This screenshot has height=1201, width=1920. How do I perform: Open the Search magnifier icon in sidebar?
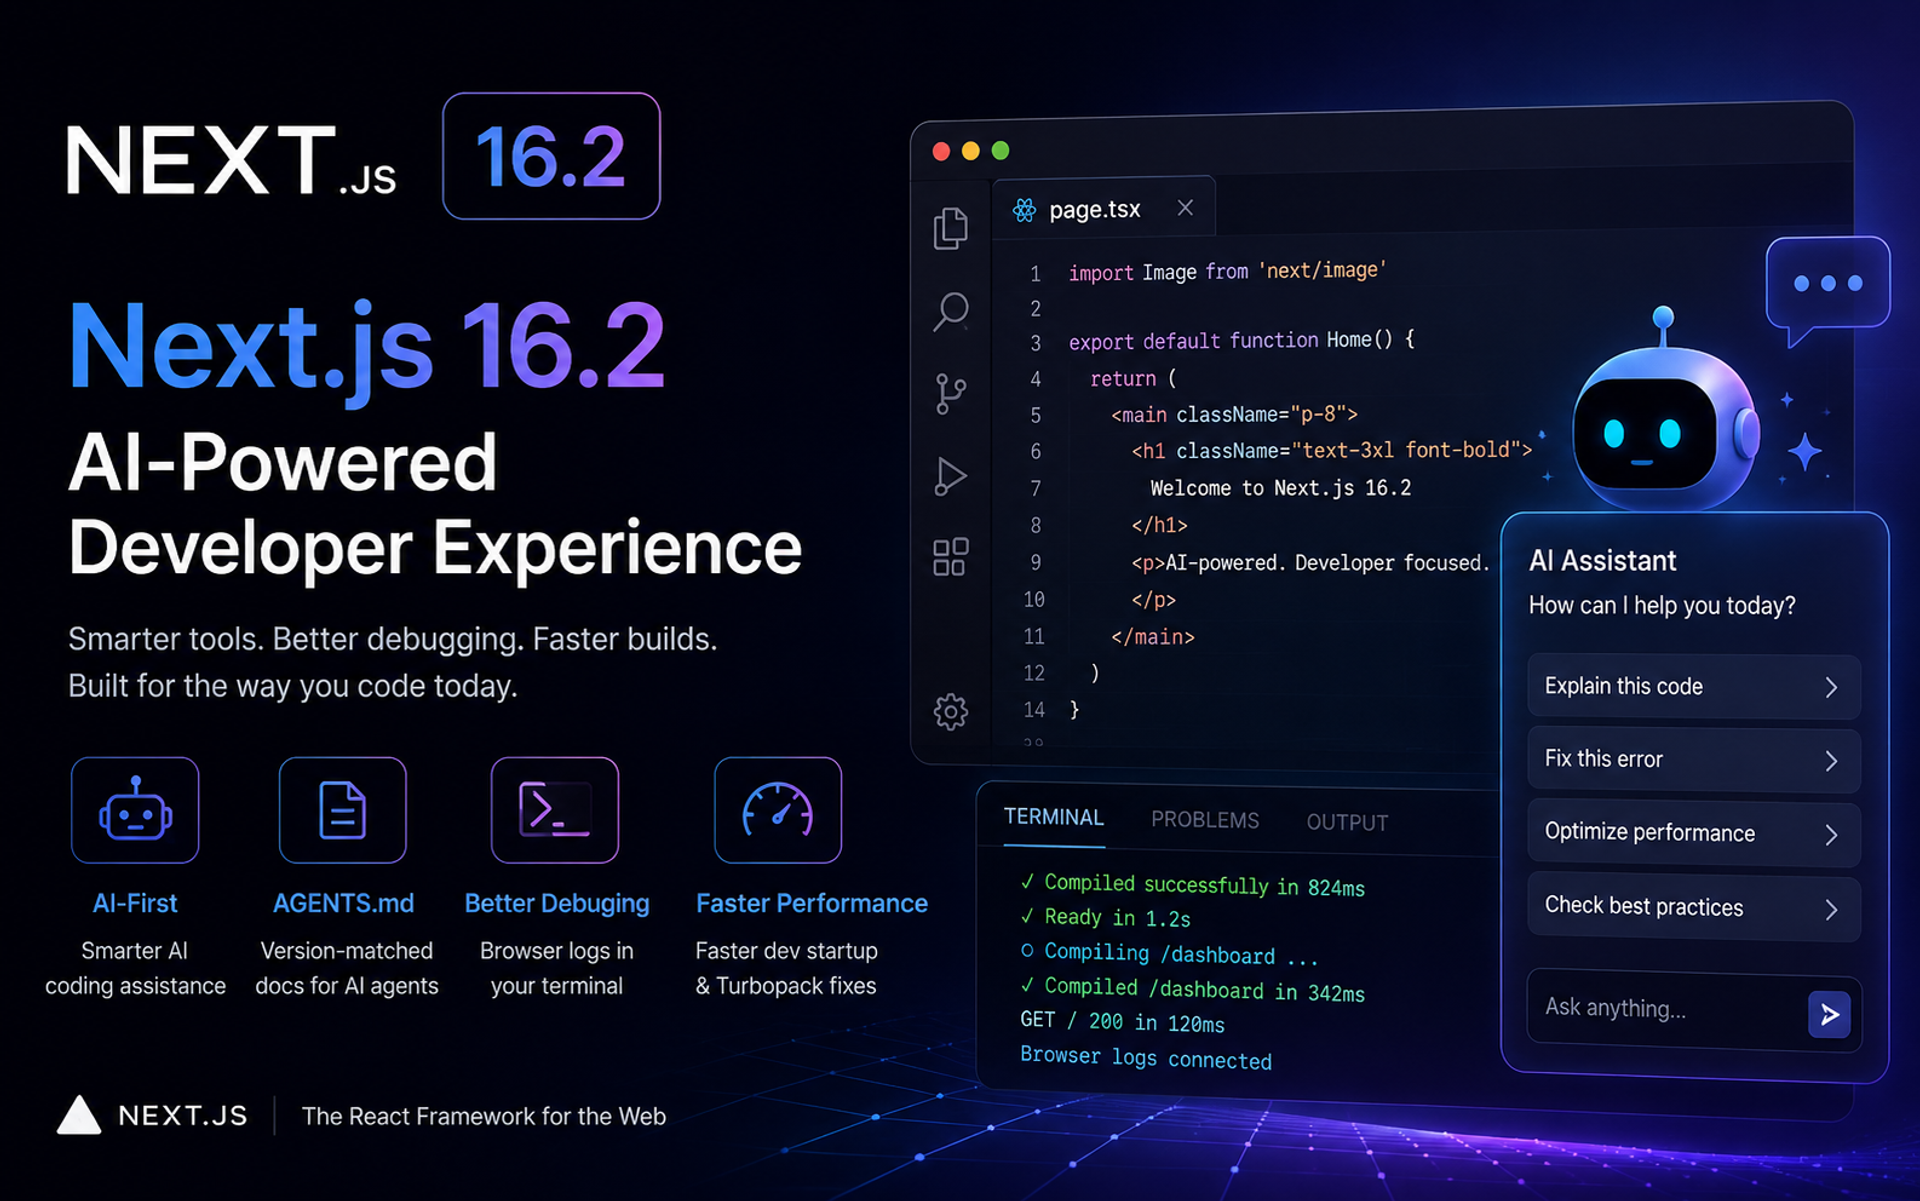pos(950,312)
